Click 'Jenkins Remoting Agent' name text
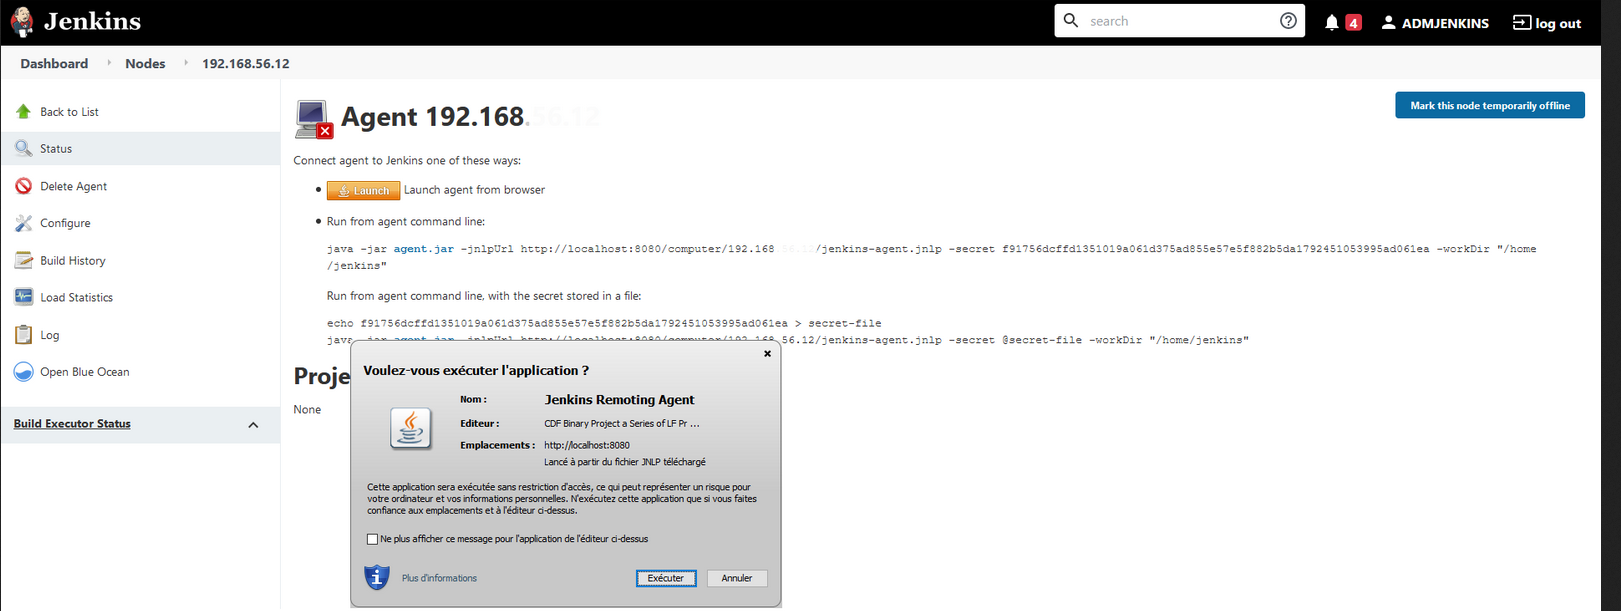Viewport: 1621px width, 611px height. (x=619, y=400)
